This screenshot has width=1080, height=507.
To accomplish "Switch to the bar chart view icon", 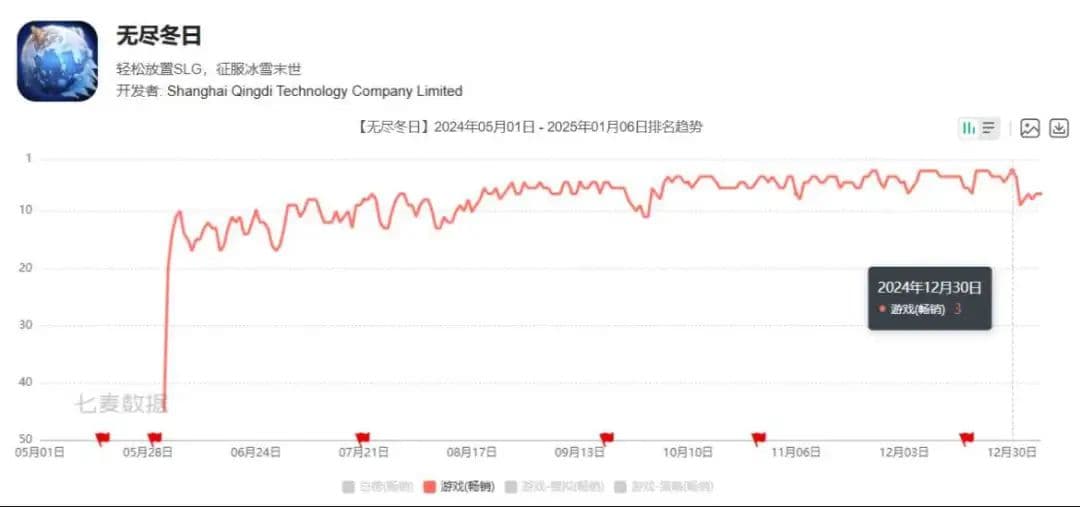I will pyautogui.click(x=968, y=128).
